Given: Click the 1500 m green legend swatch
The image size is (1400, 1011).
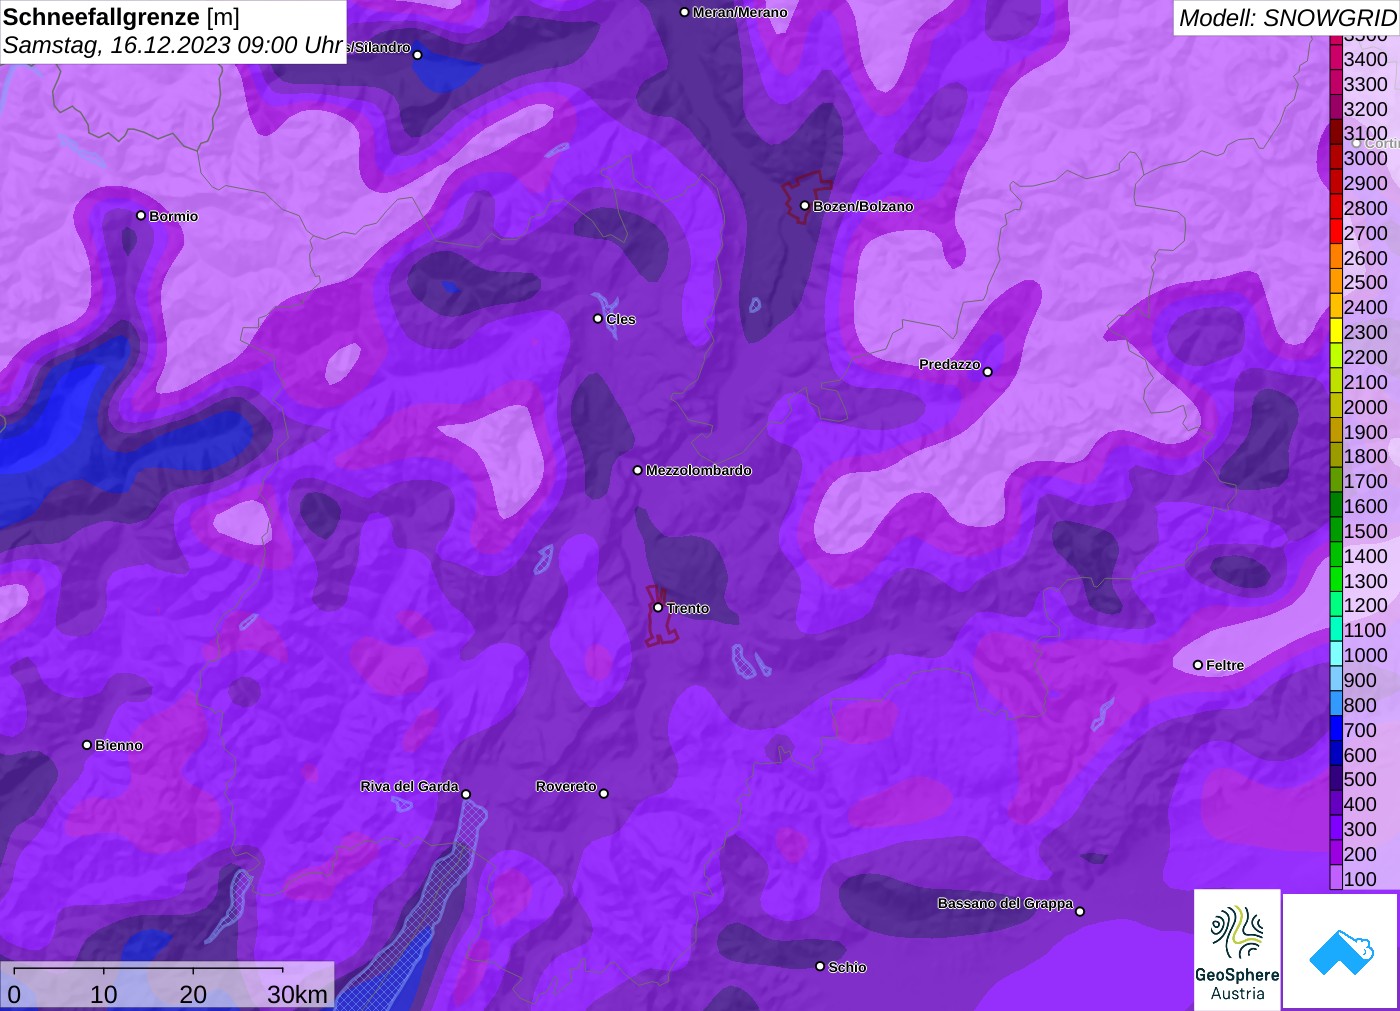Looking at the screenshot, I should point(1336,531).
